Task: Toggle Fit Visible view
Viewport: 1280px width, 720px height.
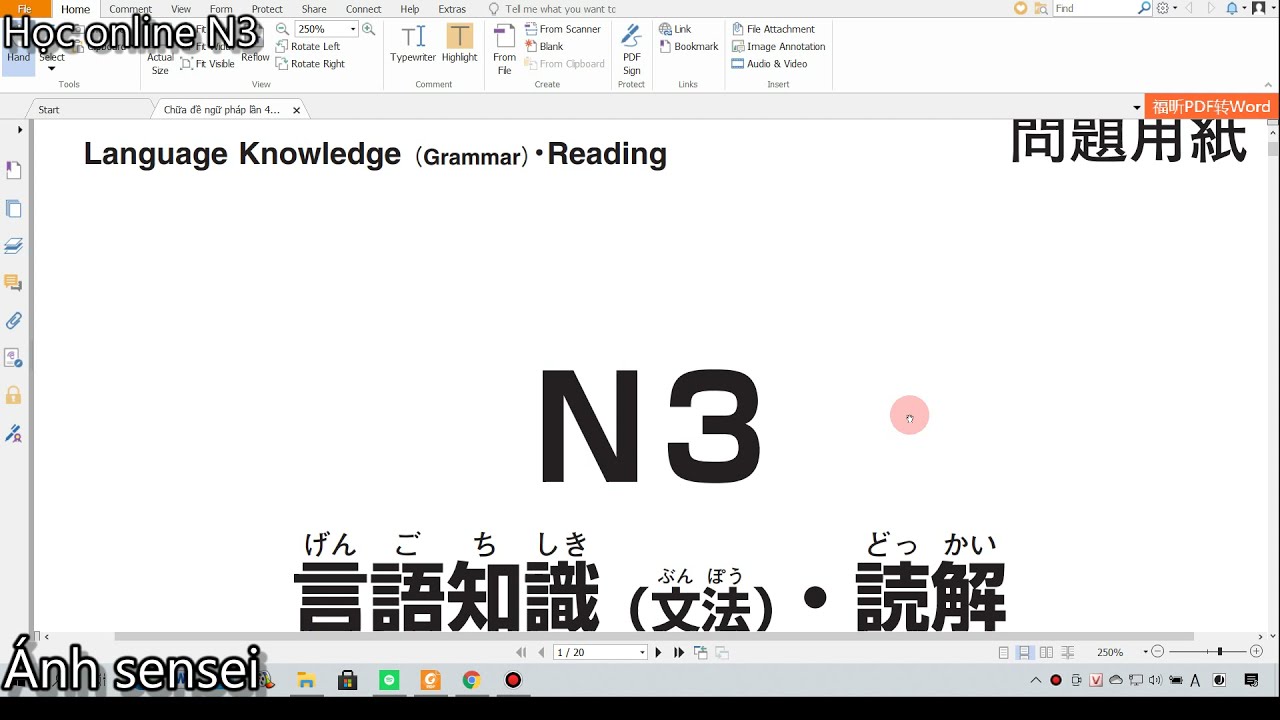Action: (x=208, y=63)
